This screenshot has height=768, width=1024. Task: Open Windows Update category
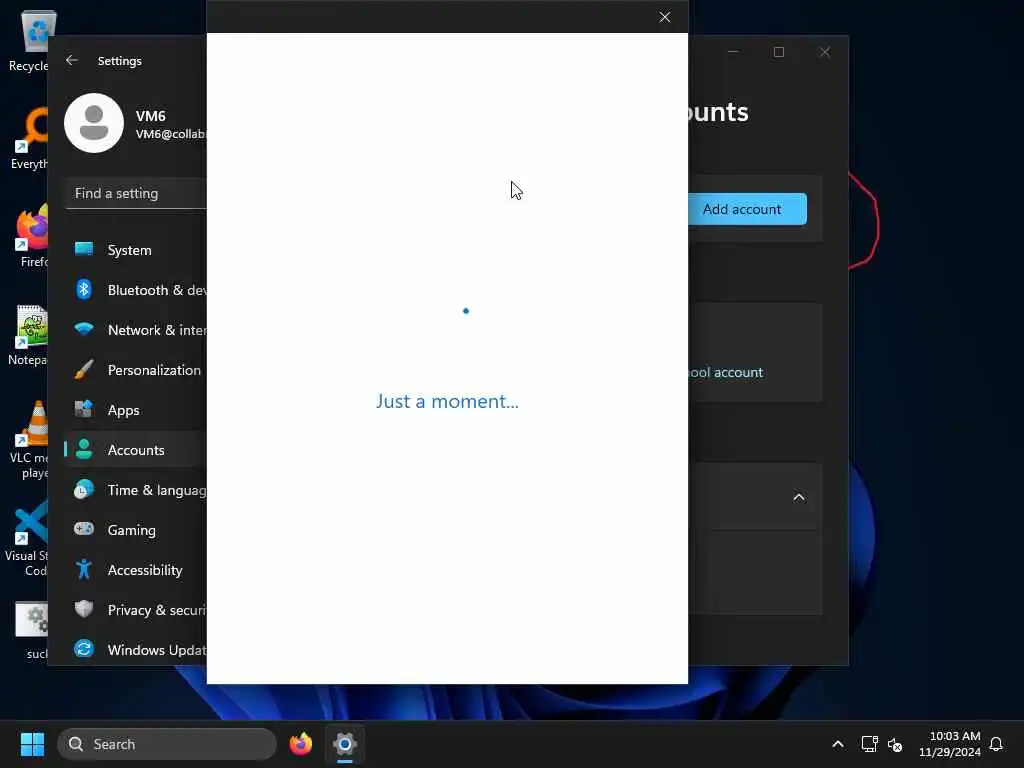point(136,650)
